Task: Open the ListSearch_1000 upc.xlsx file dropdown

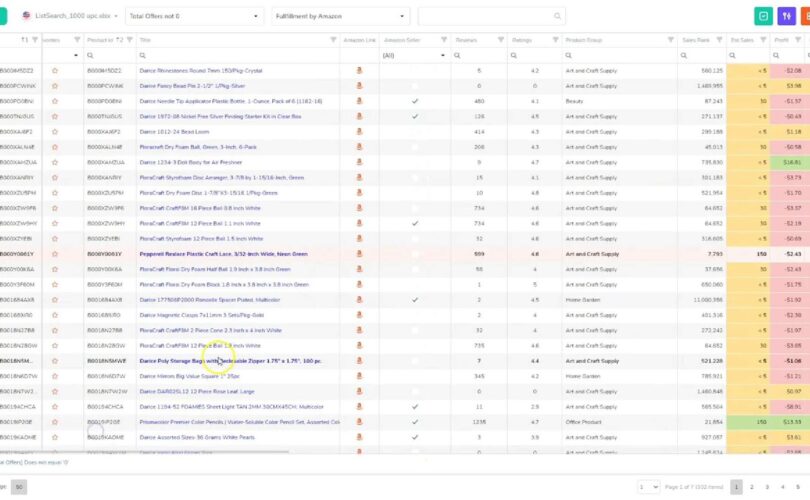Action: pos(69,16)
